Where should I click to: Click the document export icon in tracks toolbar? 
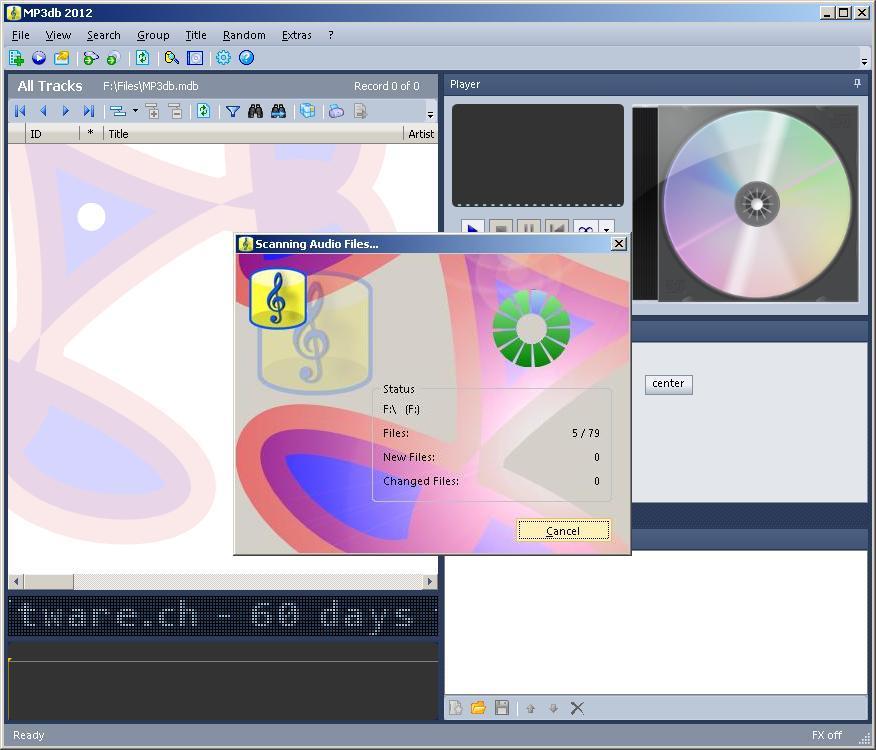(360, 111)
